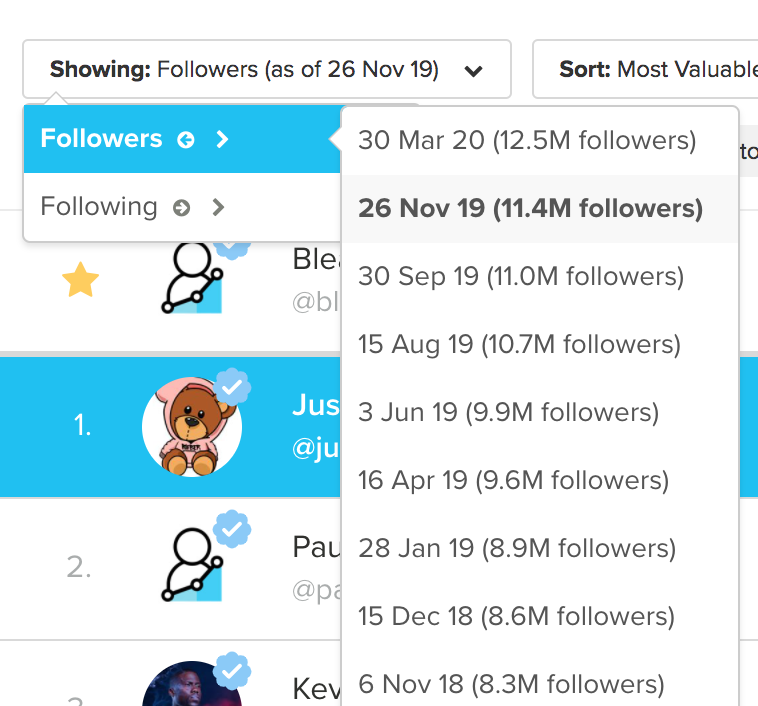Viewport: 758px width, 706px height.
Task: Click the Followers left-arrow circle icon
Action: click(186, 140)
